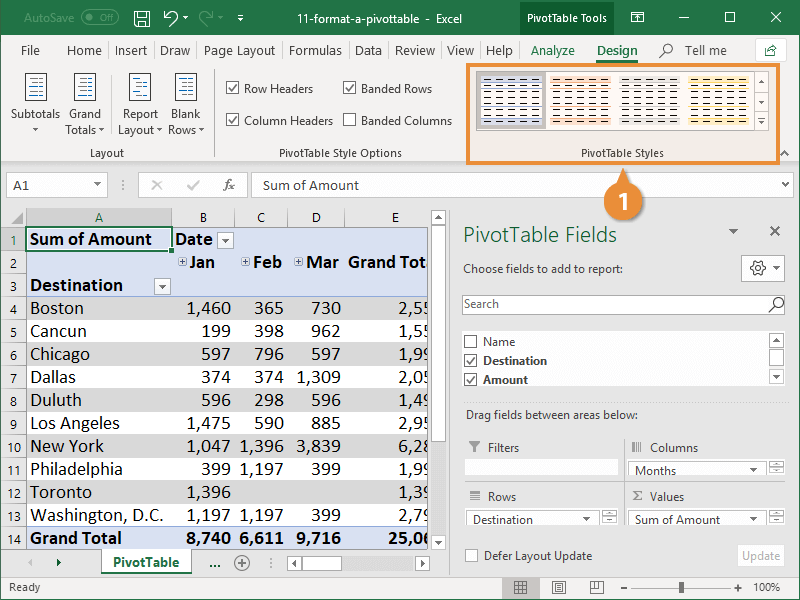Open Customize Quick Access Toolbar menu
This screenshot has width=800, height=600.
coord(240,19)
